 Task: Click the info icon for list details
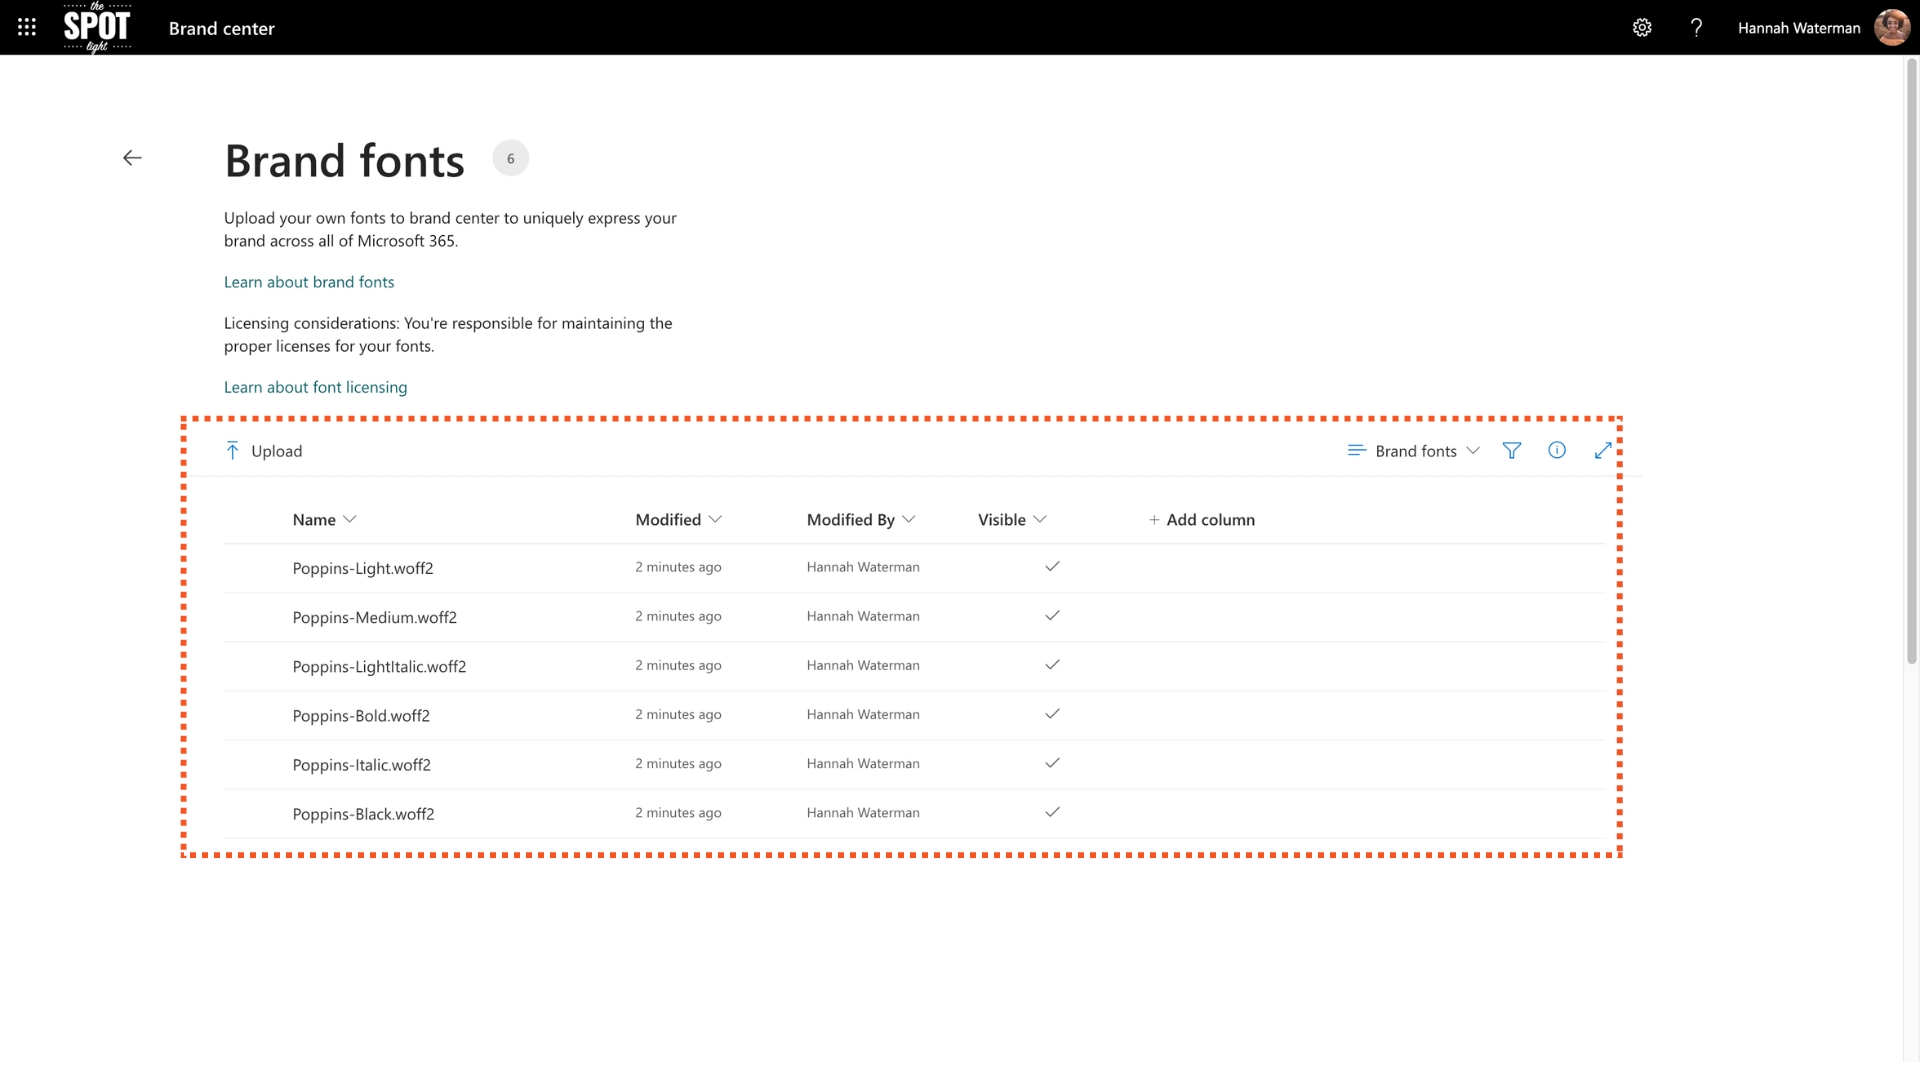point(1557,450)
